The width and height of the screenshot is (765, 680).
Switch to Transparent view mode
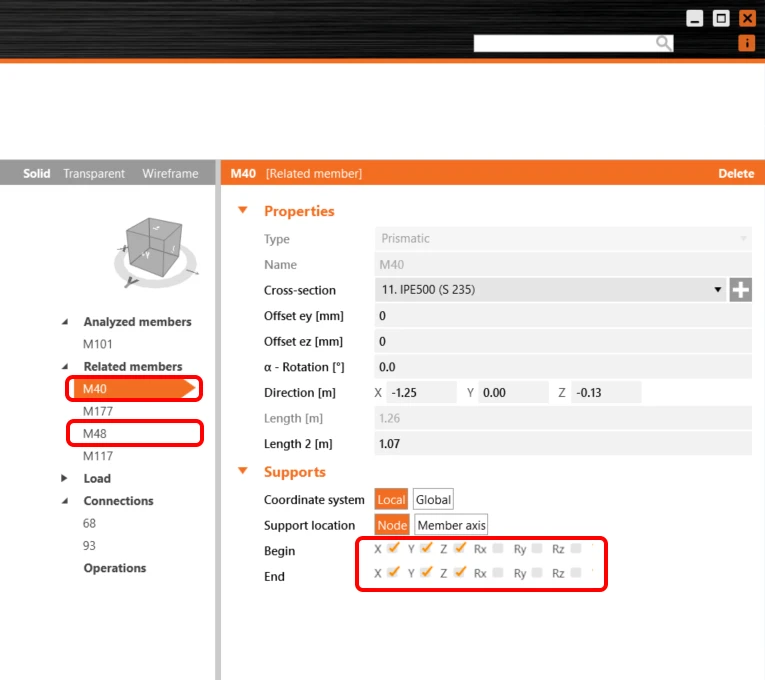(94, 174)
